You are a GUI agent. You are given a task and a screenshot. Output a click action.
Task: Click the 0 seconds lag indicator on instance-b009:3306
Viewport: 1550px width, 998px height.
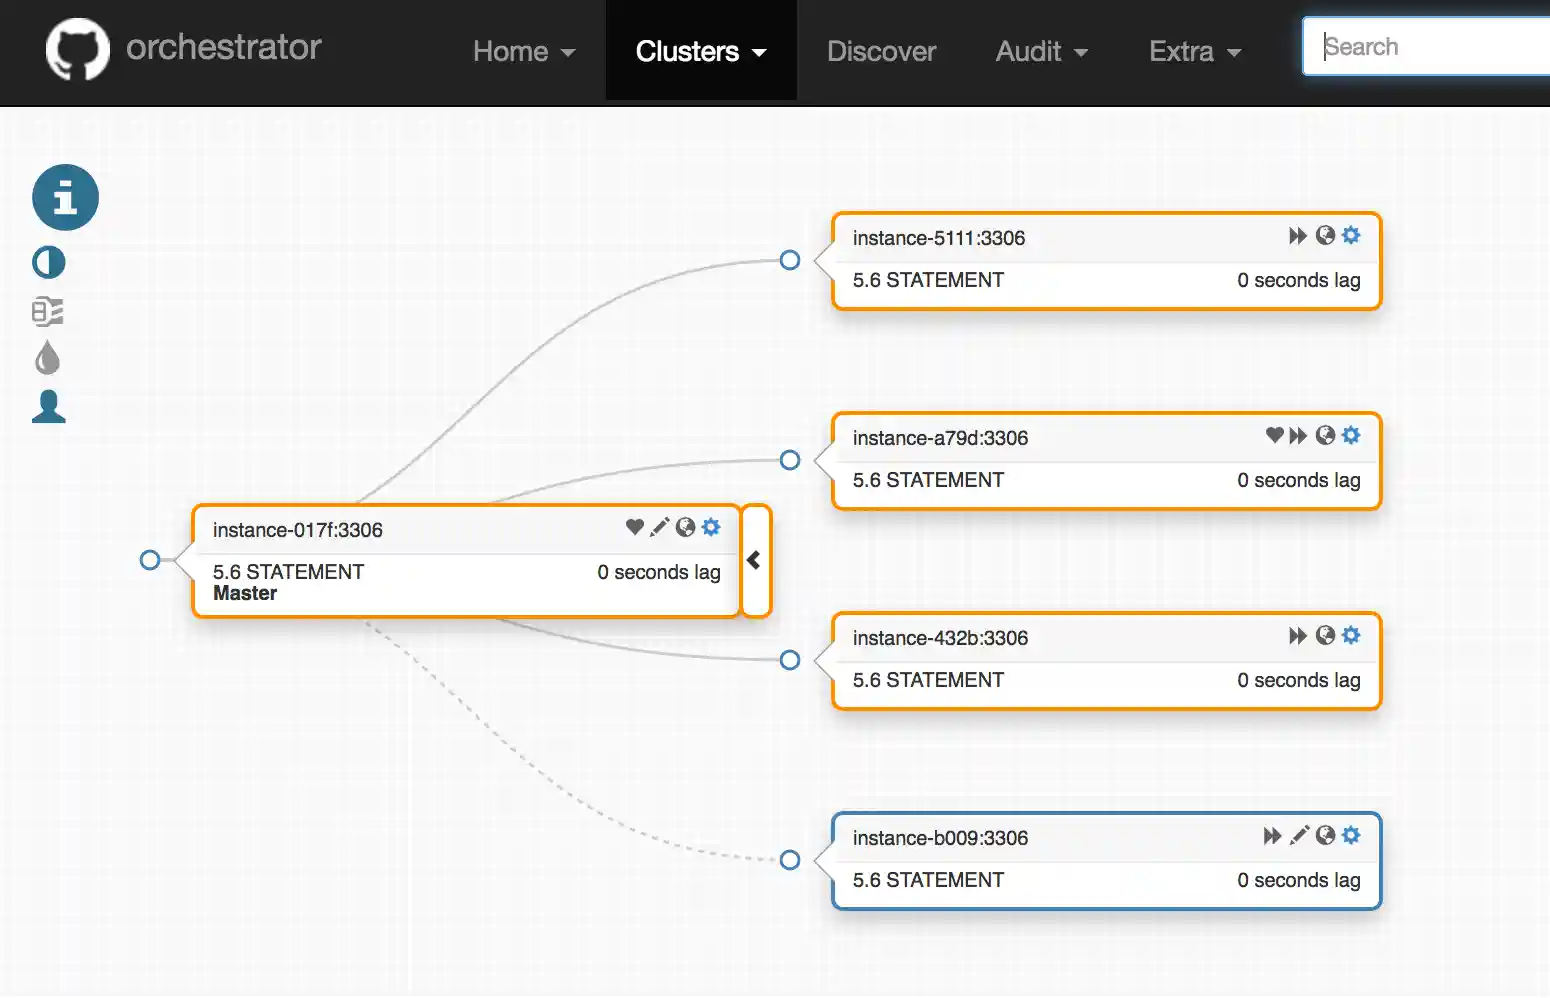point(1298,880)
